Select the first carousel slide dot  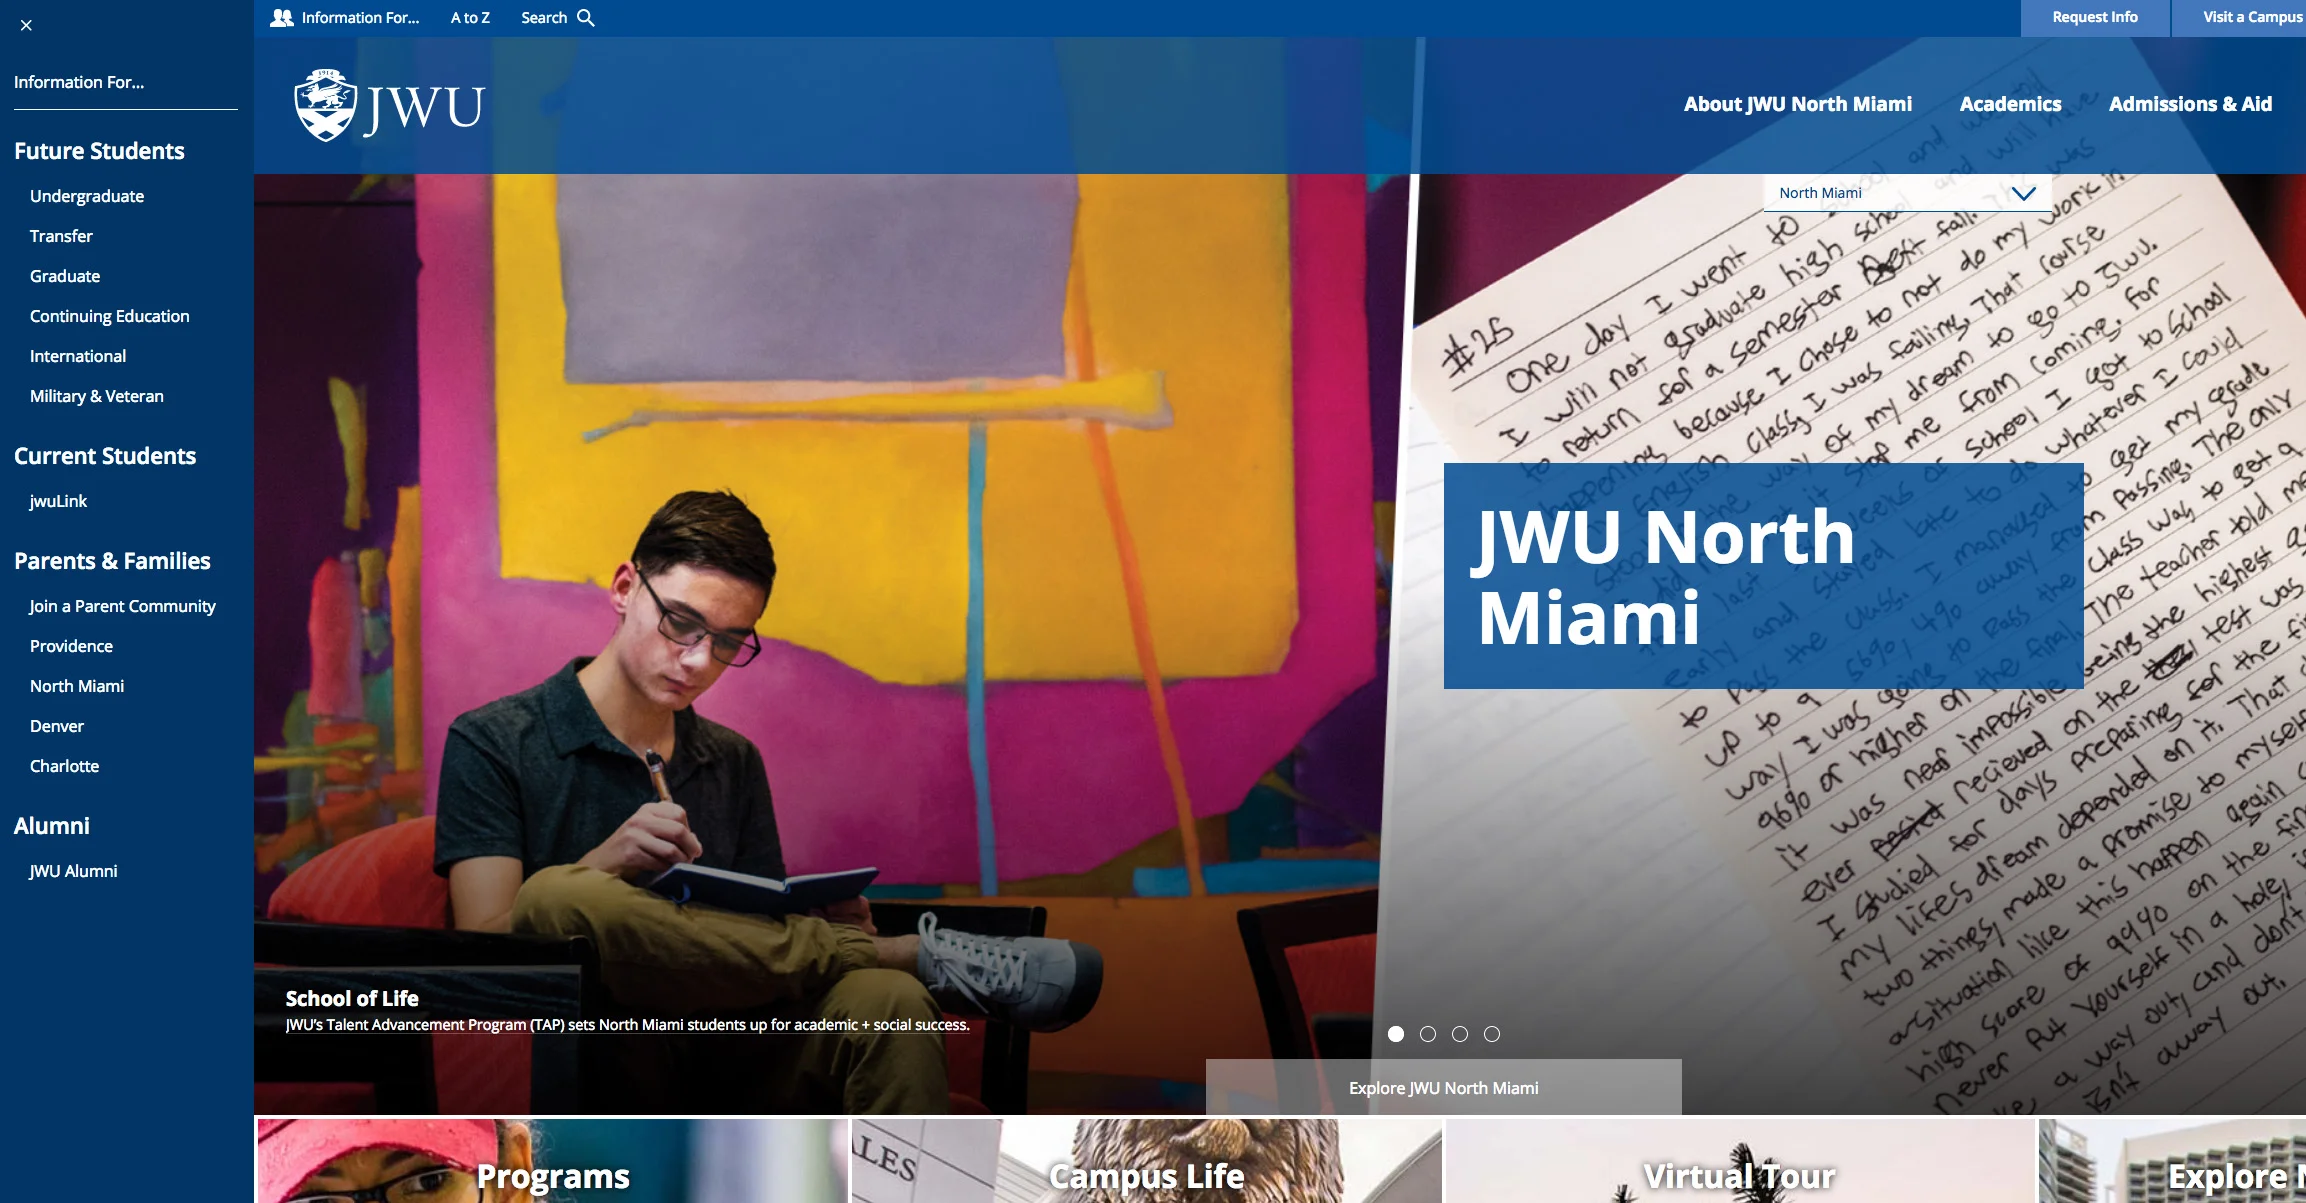1396,1034
